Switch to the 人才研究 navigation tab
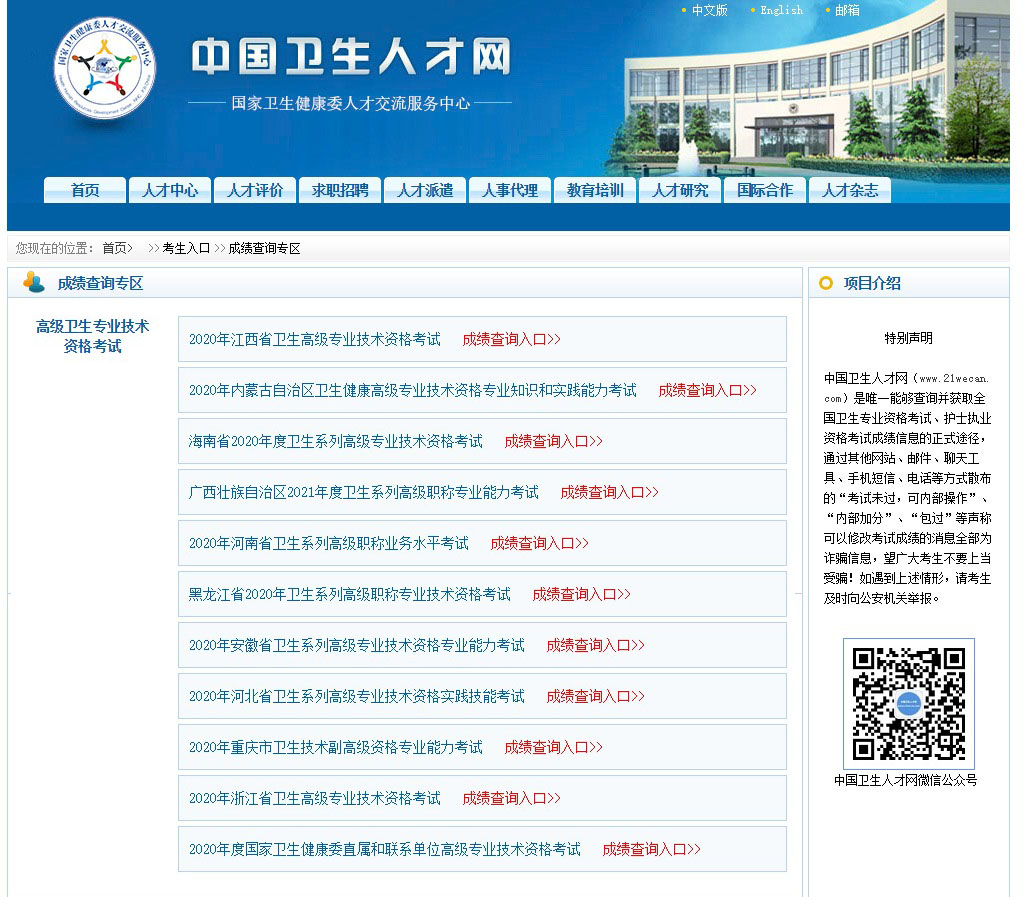 680,190
